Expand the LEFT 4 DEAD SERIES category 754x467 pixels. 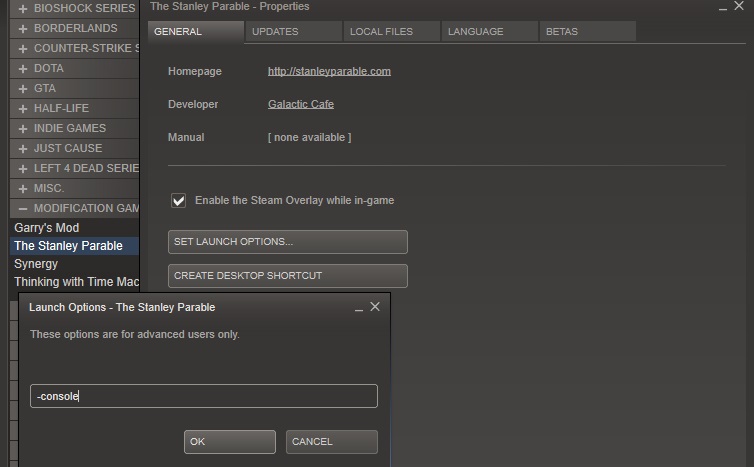pos(23,169)
